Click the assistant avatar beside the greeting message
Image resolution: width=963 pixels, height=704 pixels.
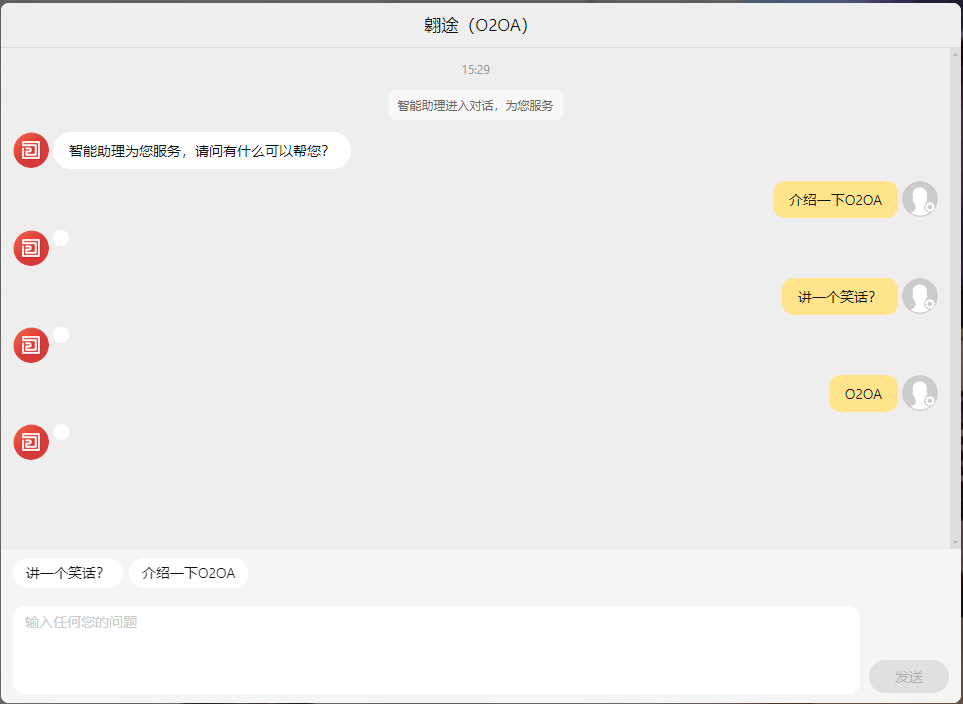point(31,150)
